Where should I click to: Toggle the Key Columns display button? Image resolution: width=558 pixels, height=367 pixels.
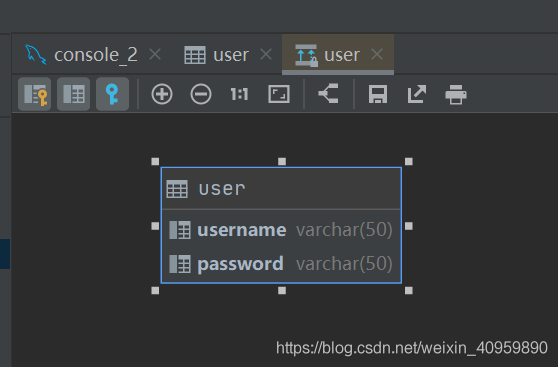pos(35,94)
